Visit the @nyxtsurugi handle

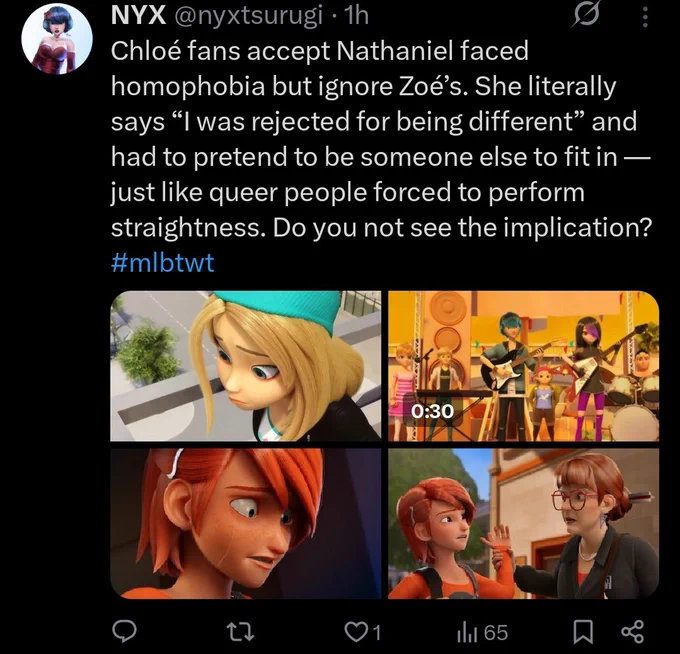[248, 16]
